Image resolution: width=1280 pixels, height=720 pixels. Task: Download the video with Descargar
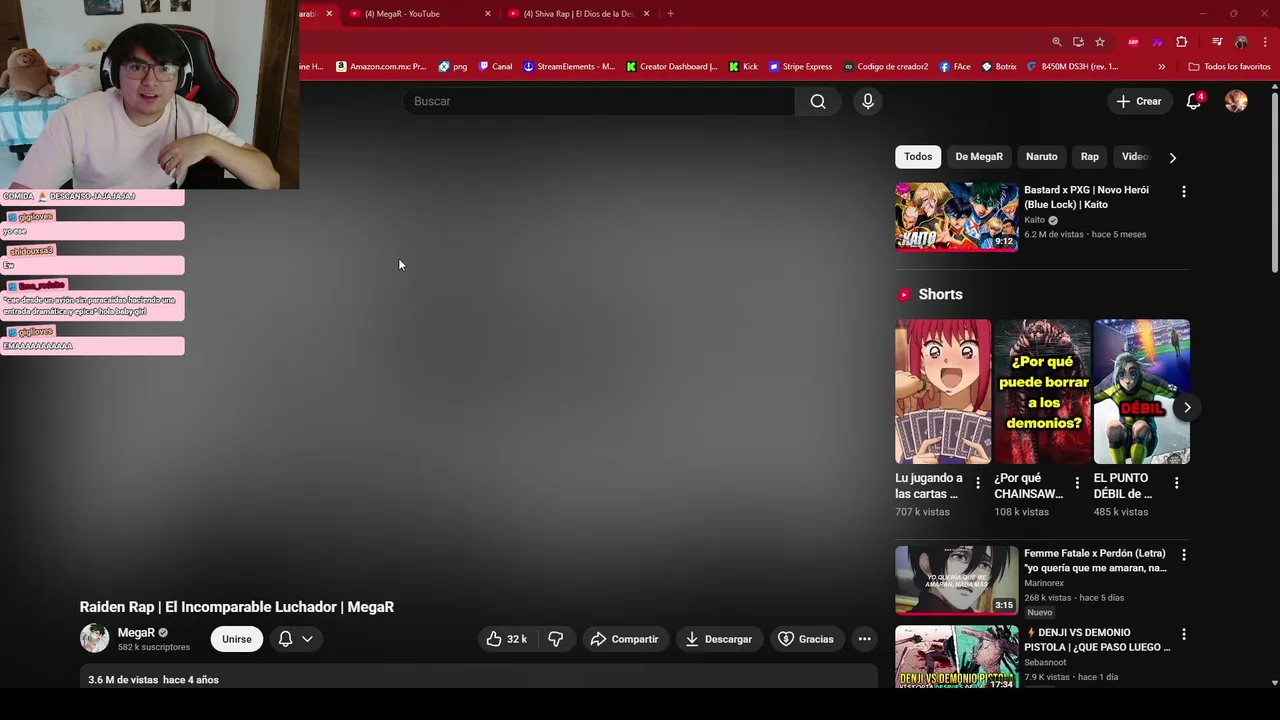pos(719,639)
